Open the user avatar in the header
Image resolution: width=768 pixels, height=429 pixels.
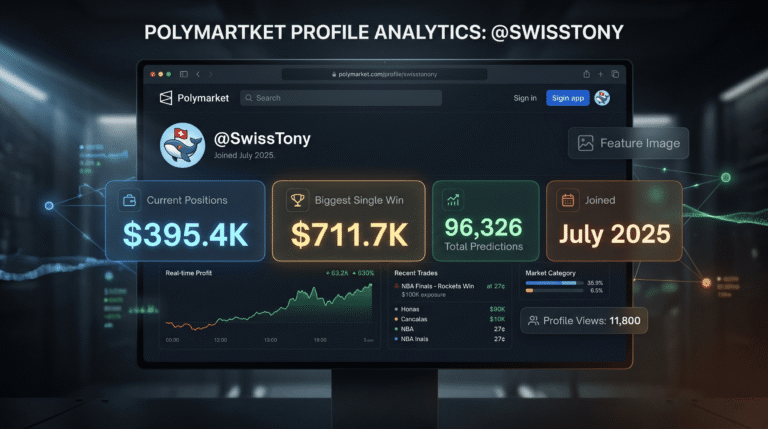coord(602,98)
